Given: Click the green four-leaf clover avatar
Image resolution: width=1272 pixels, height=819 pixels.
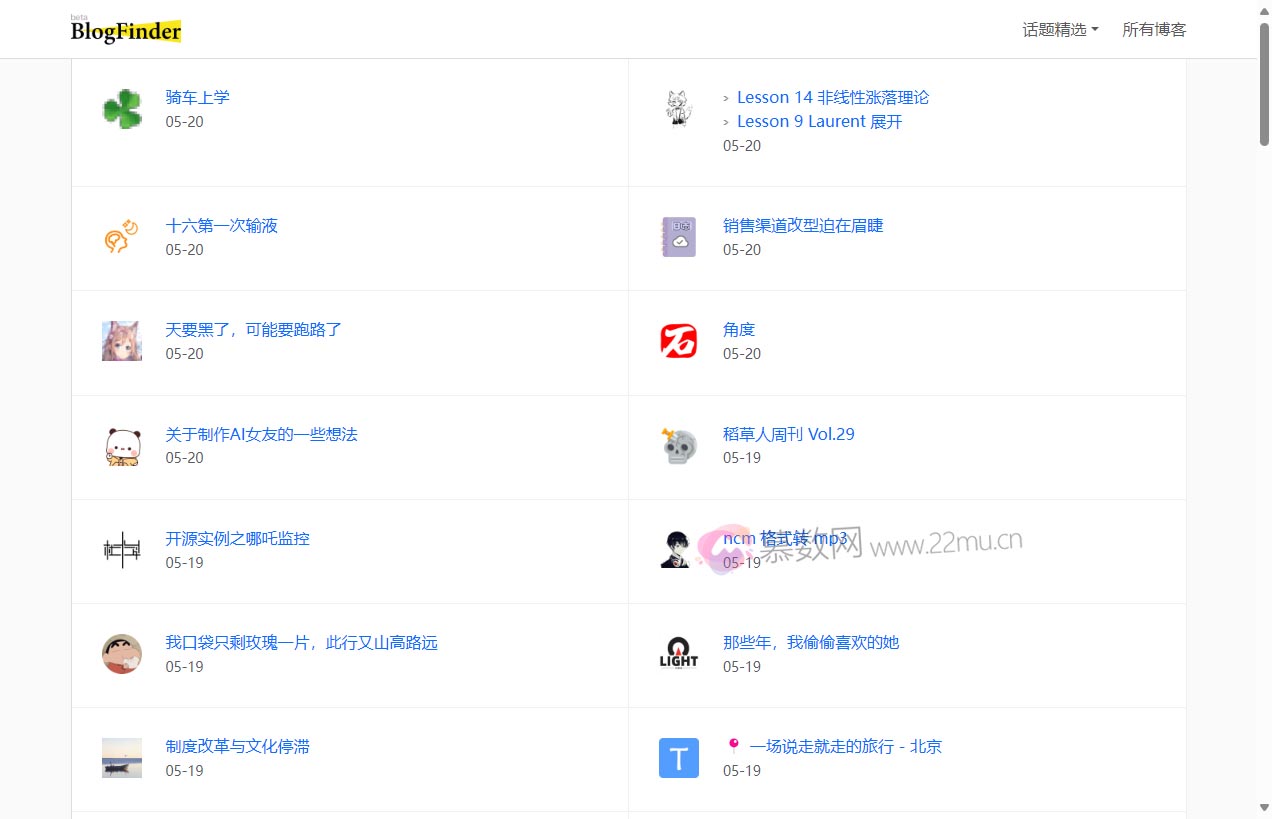Looking at the screenshot, I should [122, 109].
